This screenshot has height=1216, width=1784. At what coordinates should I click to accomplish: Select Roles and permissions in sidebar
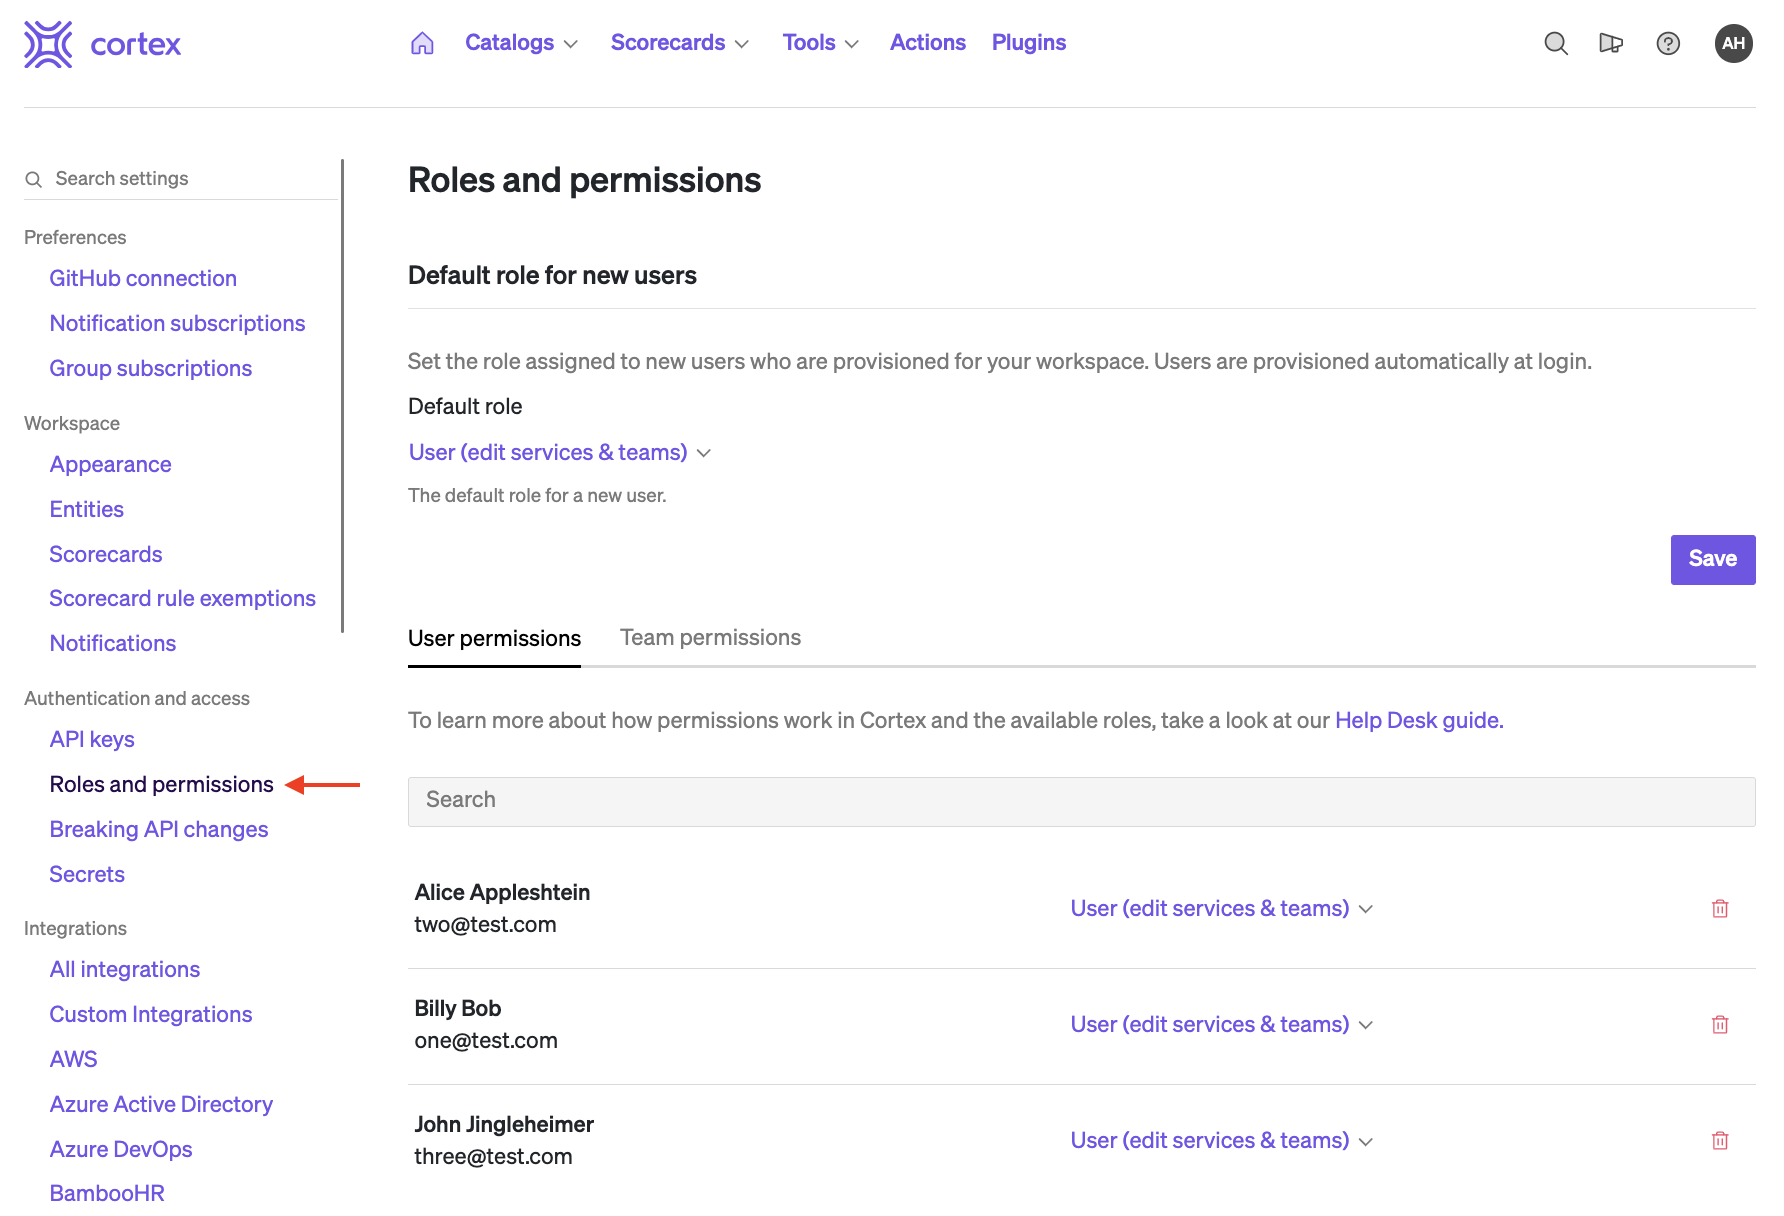pyautogui.click(x=161, y=784)
